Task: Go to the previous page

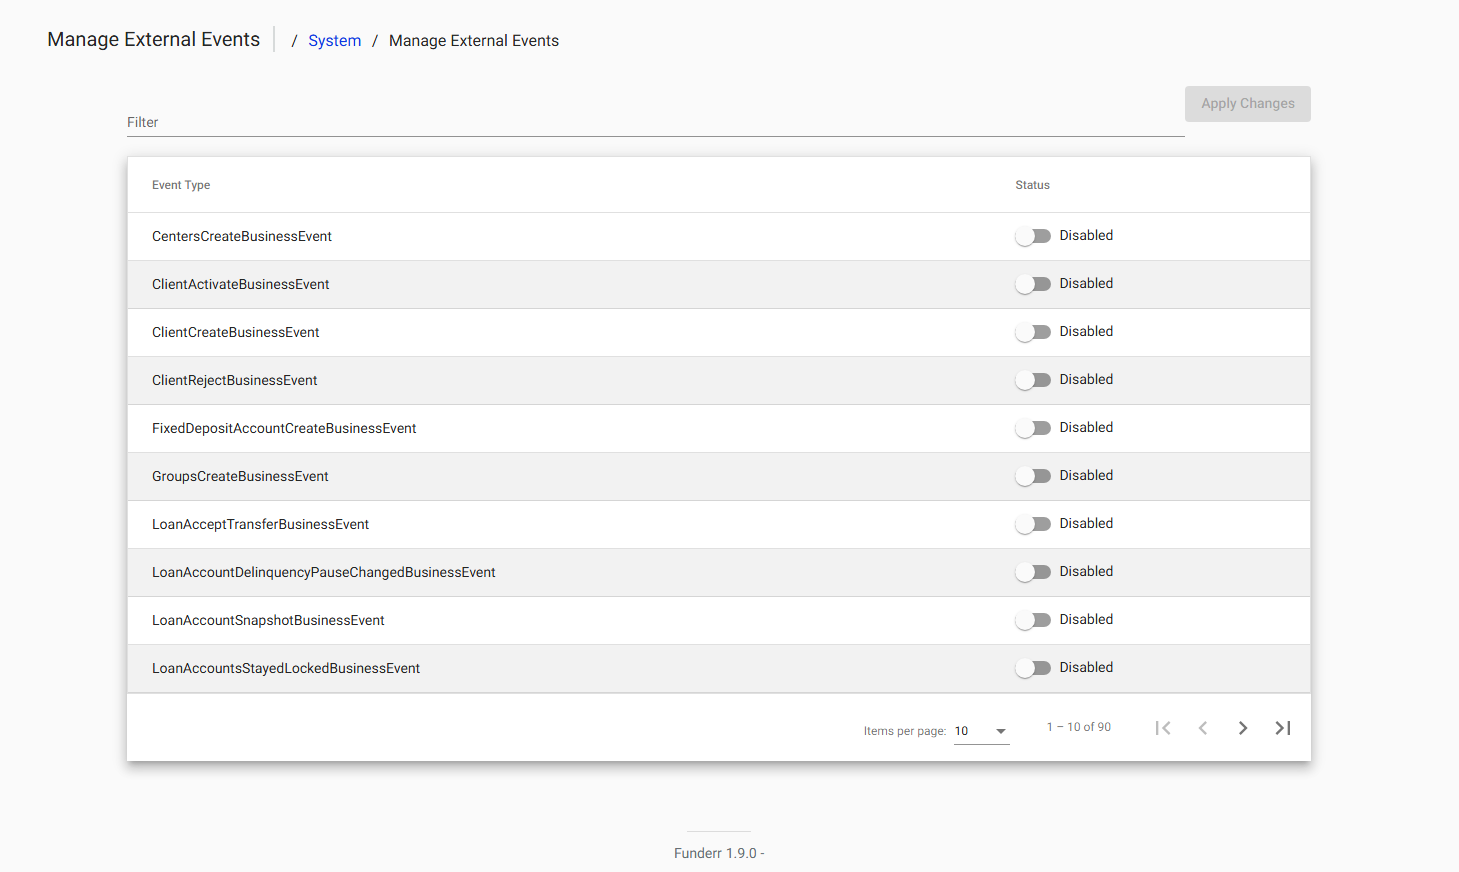Action: coord(1203,727)
